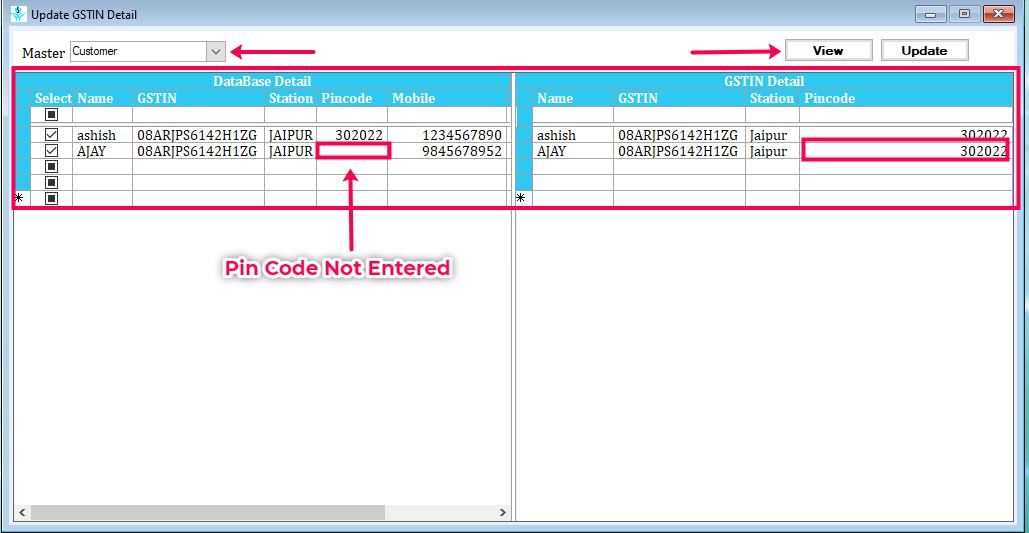1029x533 pixels.
Task: Select the ashish name cell in DataBase Detail
Action: 102,135
